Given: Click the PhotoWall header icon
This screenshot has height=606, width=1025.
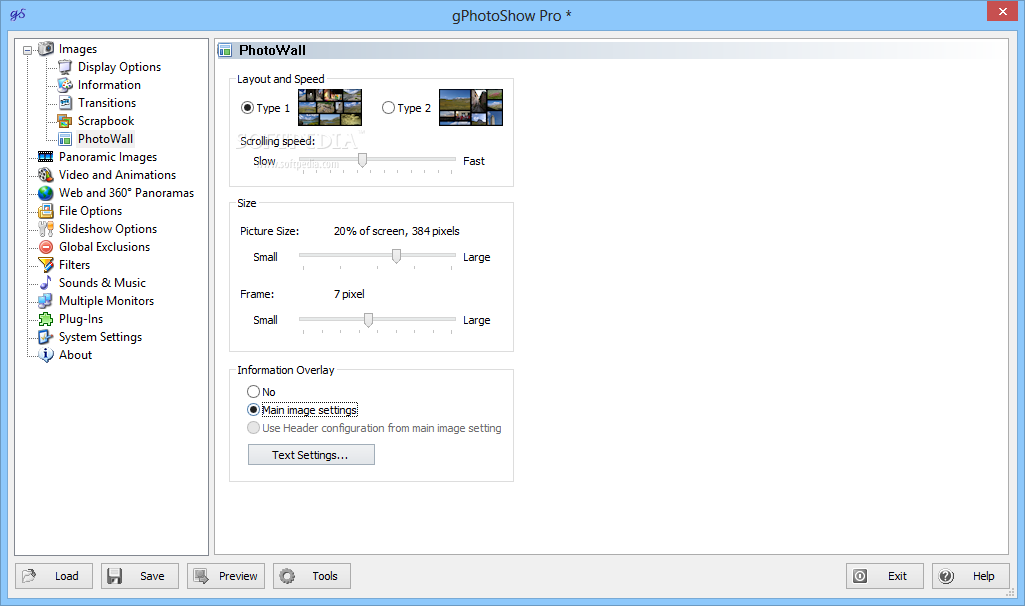Looking at the screenshot, I should (225, 50).
